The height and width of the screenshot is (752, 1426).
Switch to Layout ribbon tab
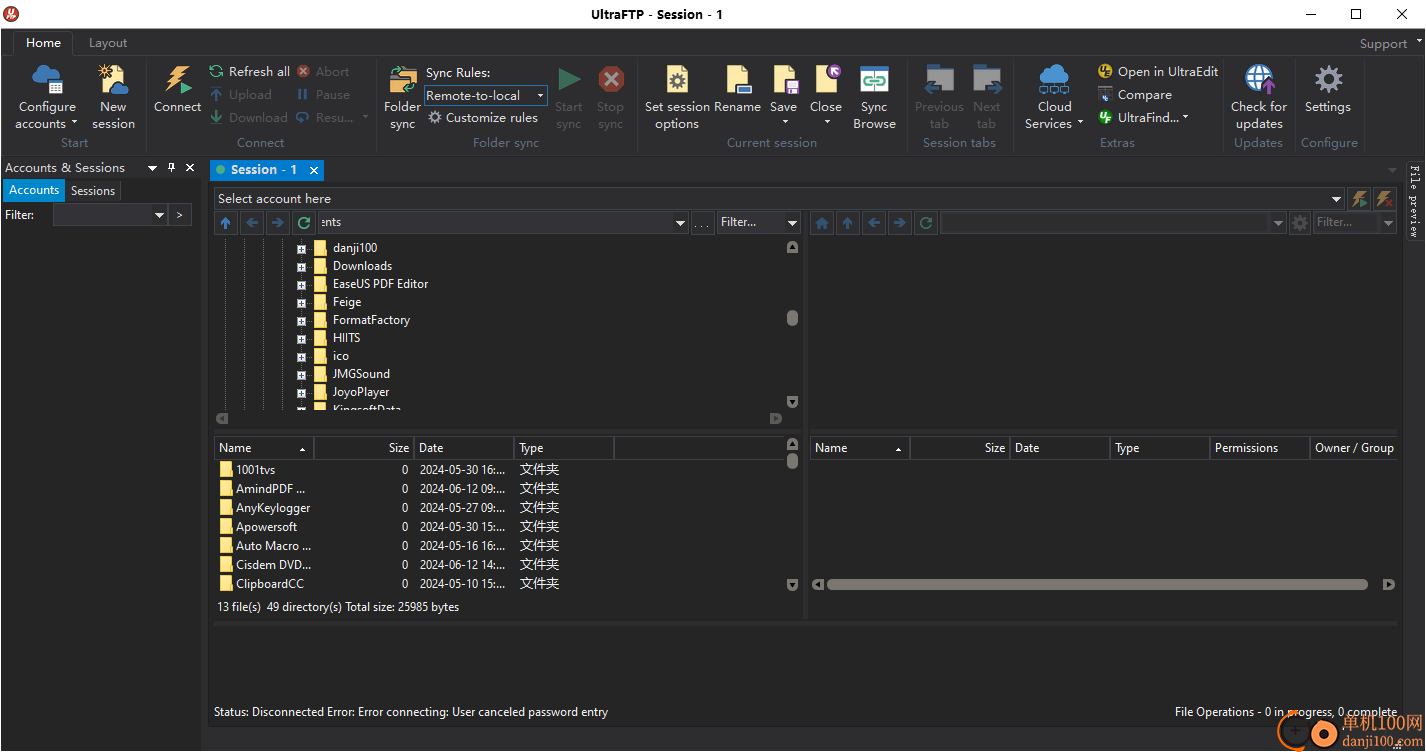pos(108,43)
